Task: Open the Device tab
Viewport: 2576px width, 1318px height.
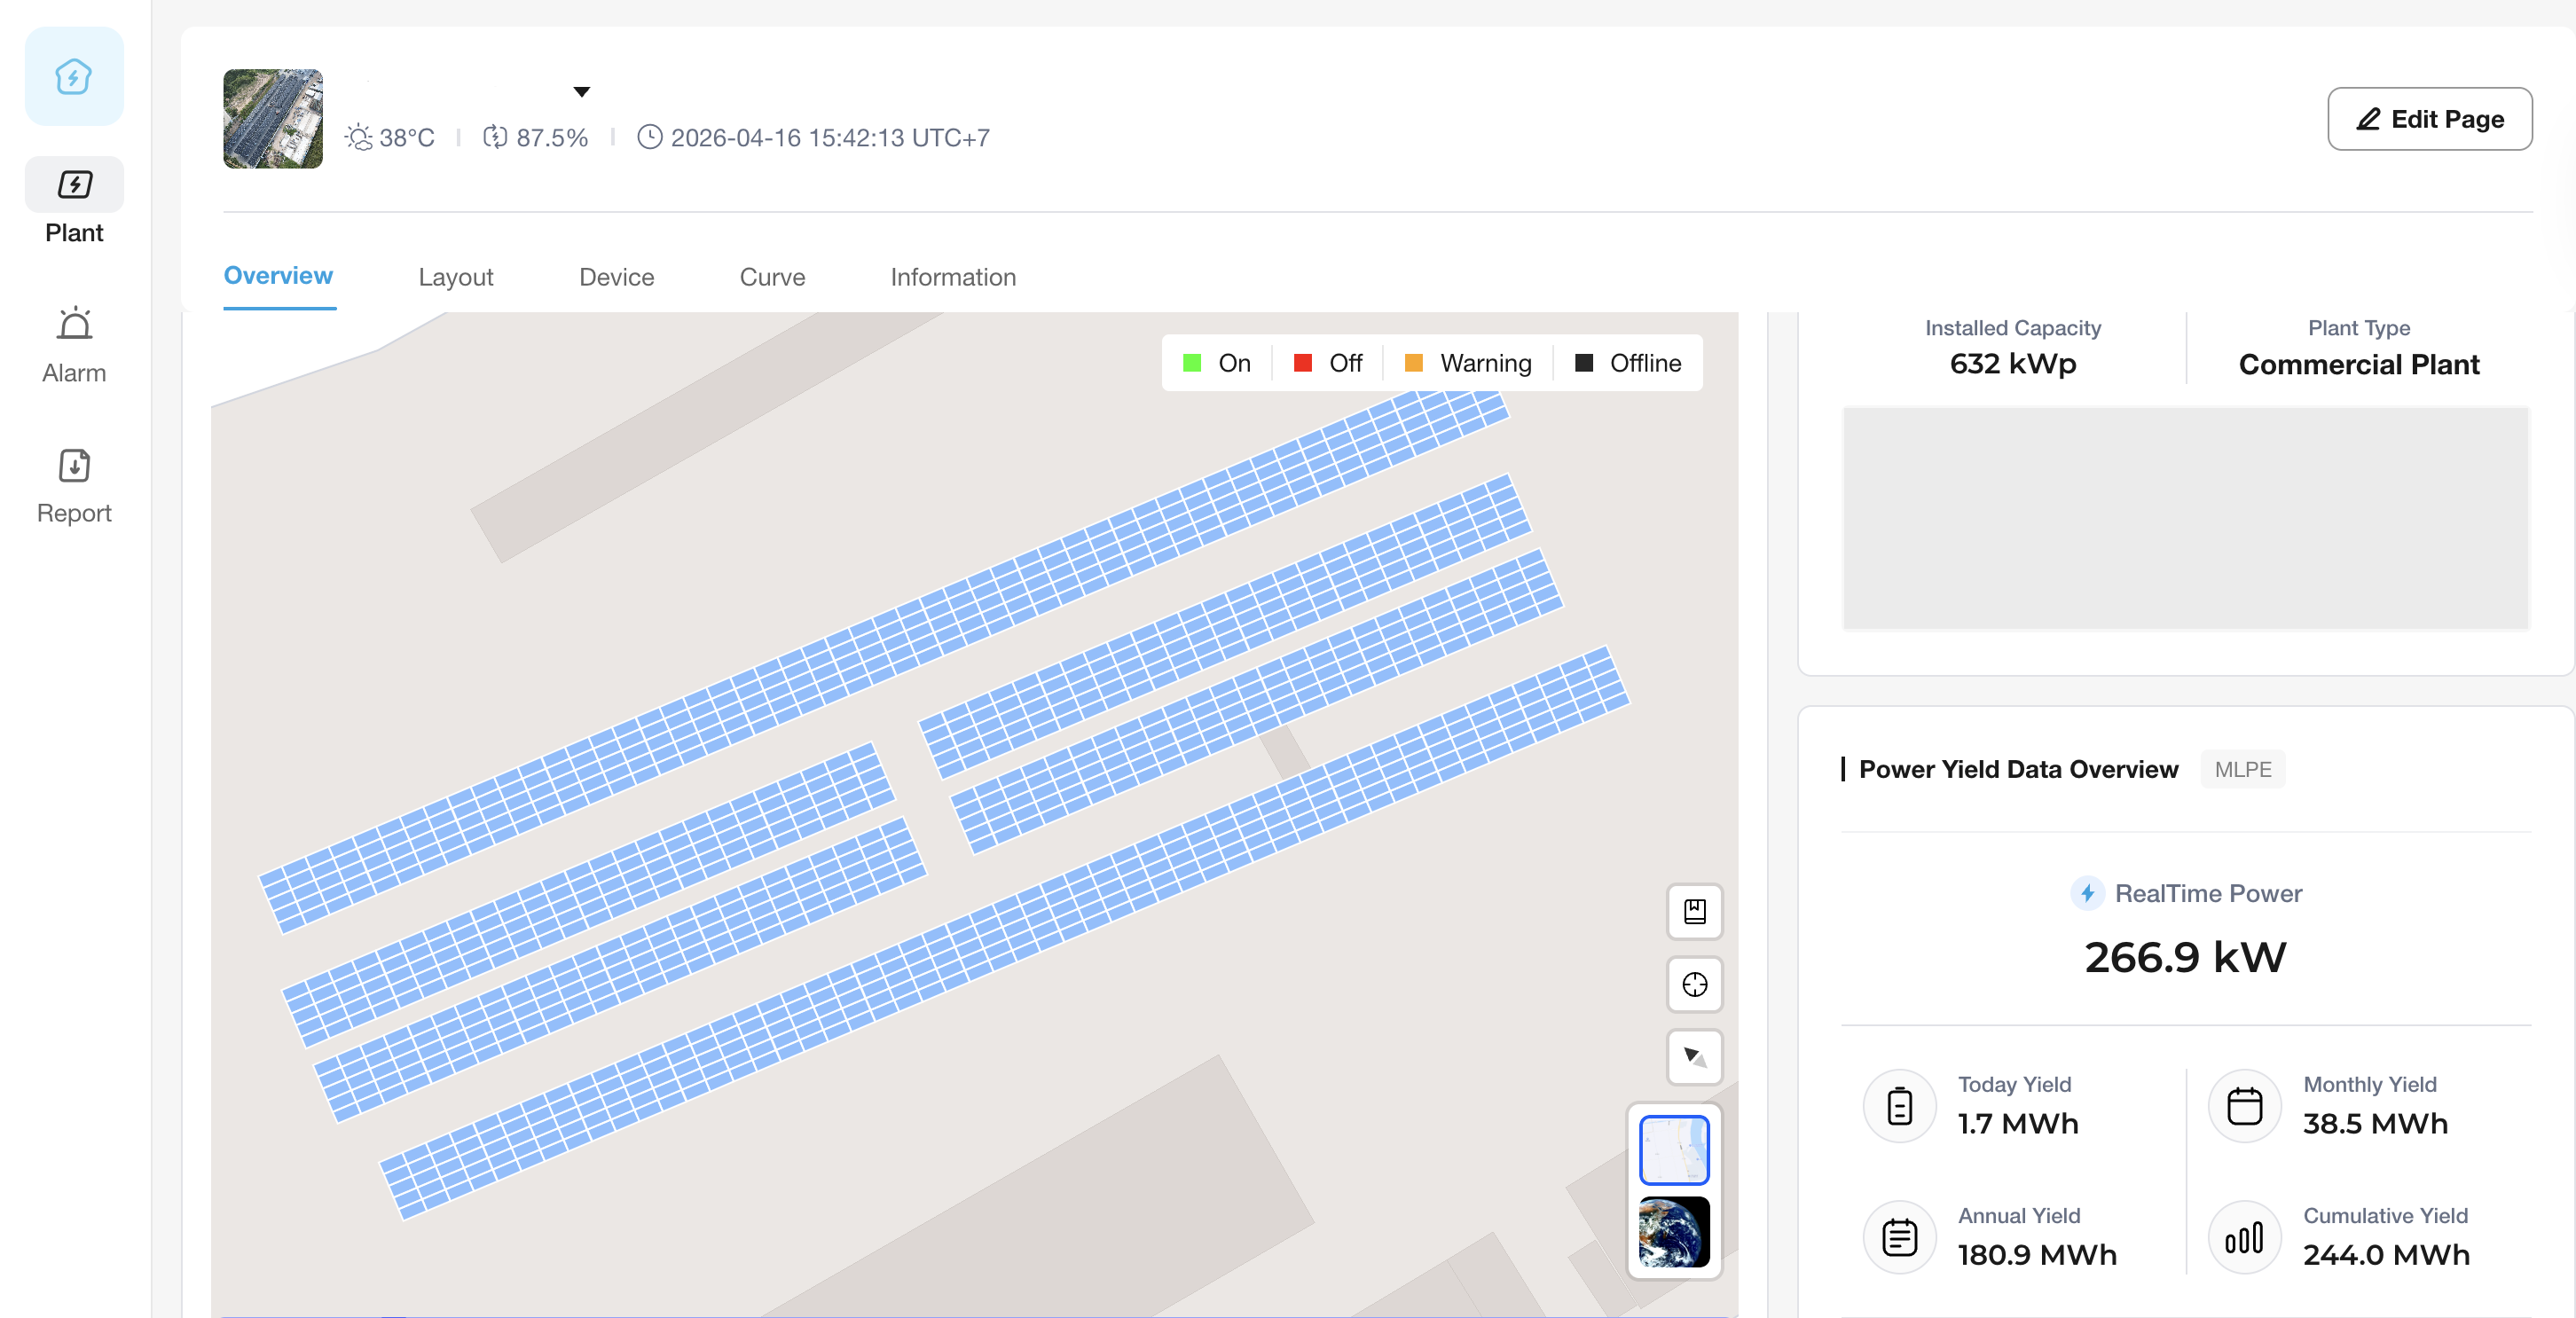Action: [616, 277]
